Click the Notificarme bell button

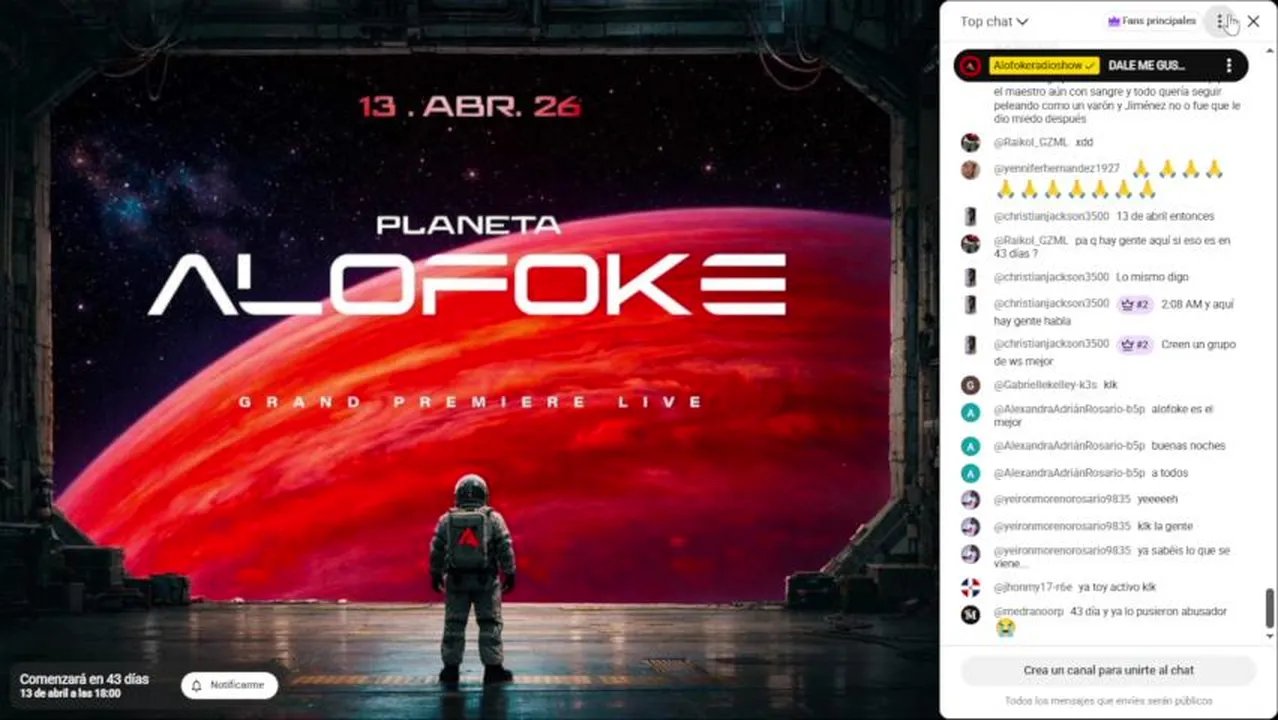(x=229, y=685)
